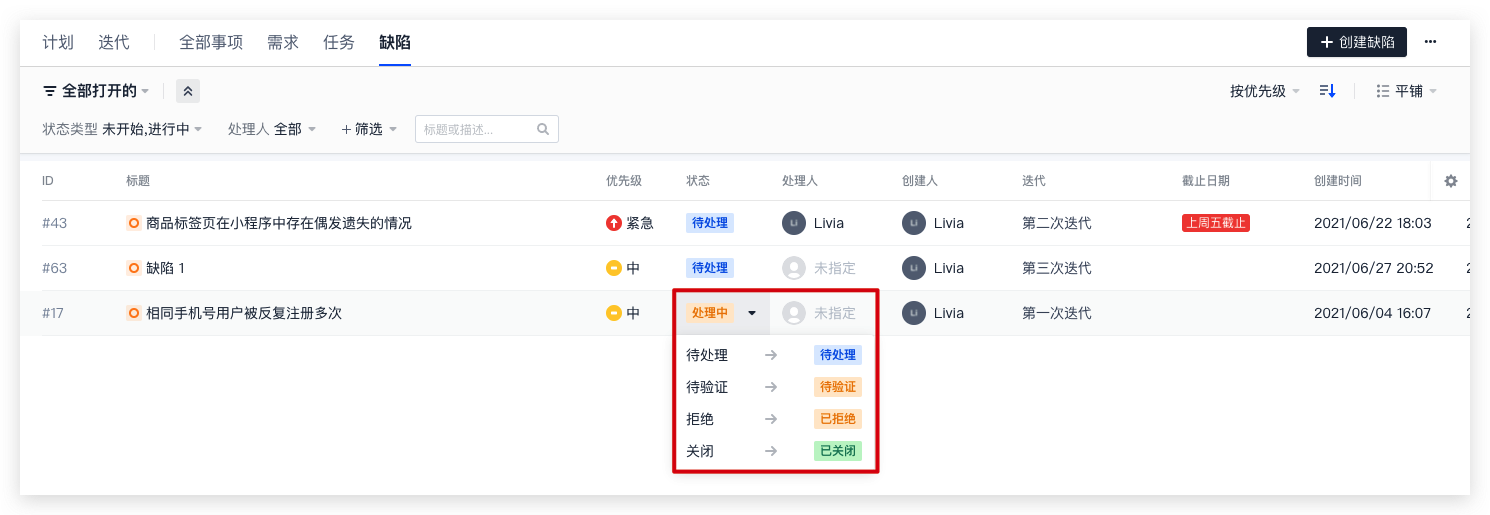Click the unassigned avatar on row #63
The width and height of the screenshot is (1490, 515).
[x=794, y=268]
